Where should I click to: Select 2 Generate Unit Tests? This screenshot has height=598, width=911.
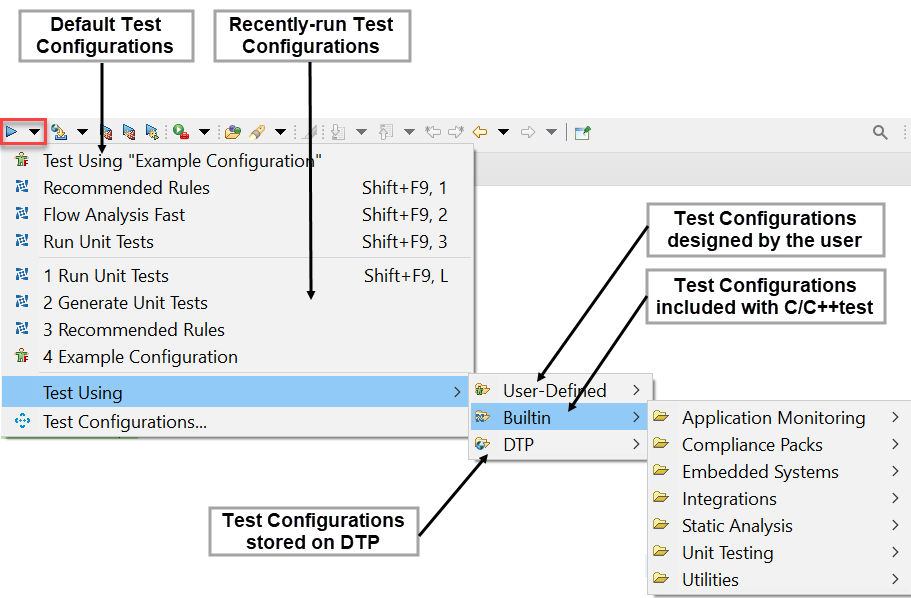[237, 303]
